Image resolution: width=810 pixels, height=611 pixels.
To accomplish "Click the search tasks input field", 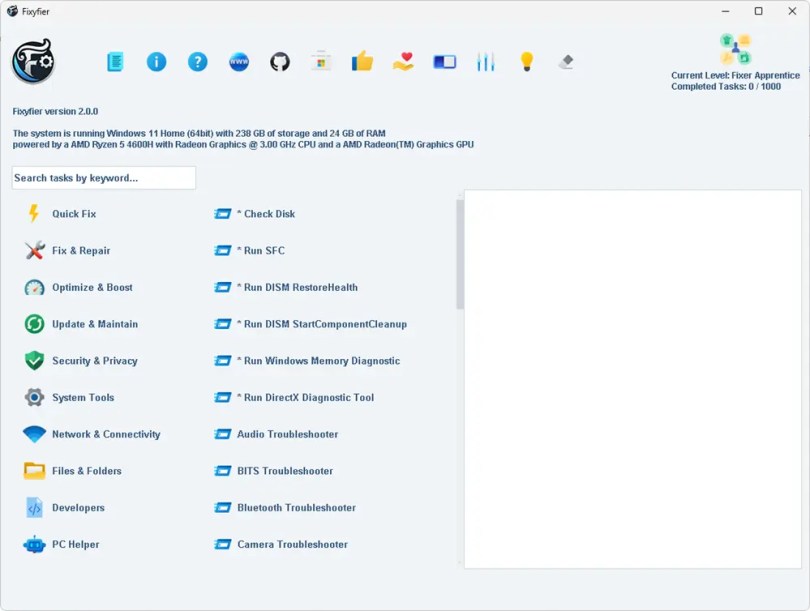I will point(104,178).
